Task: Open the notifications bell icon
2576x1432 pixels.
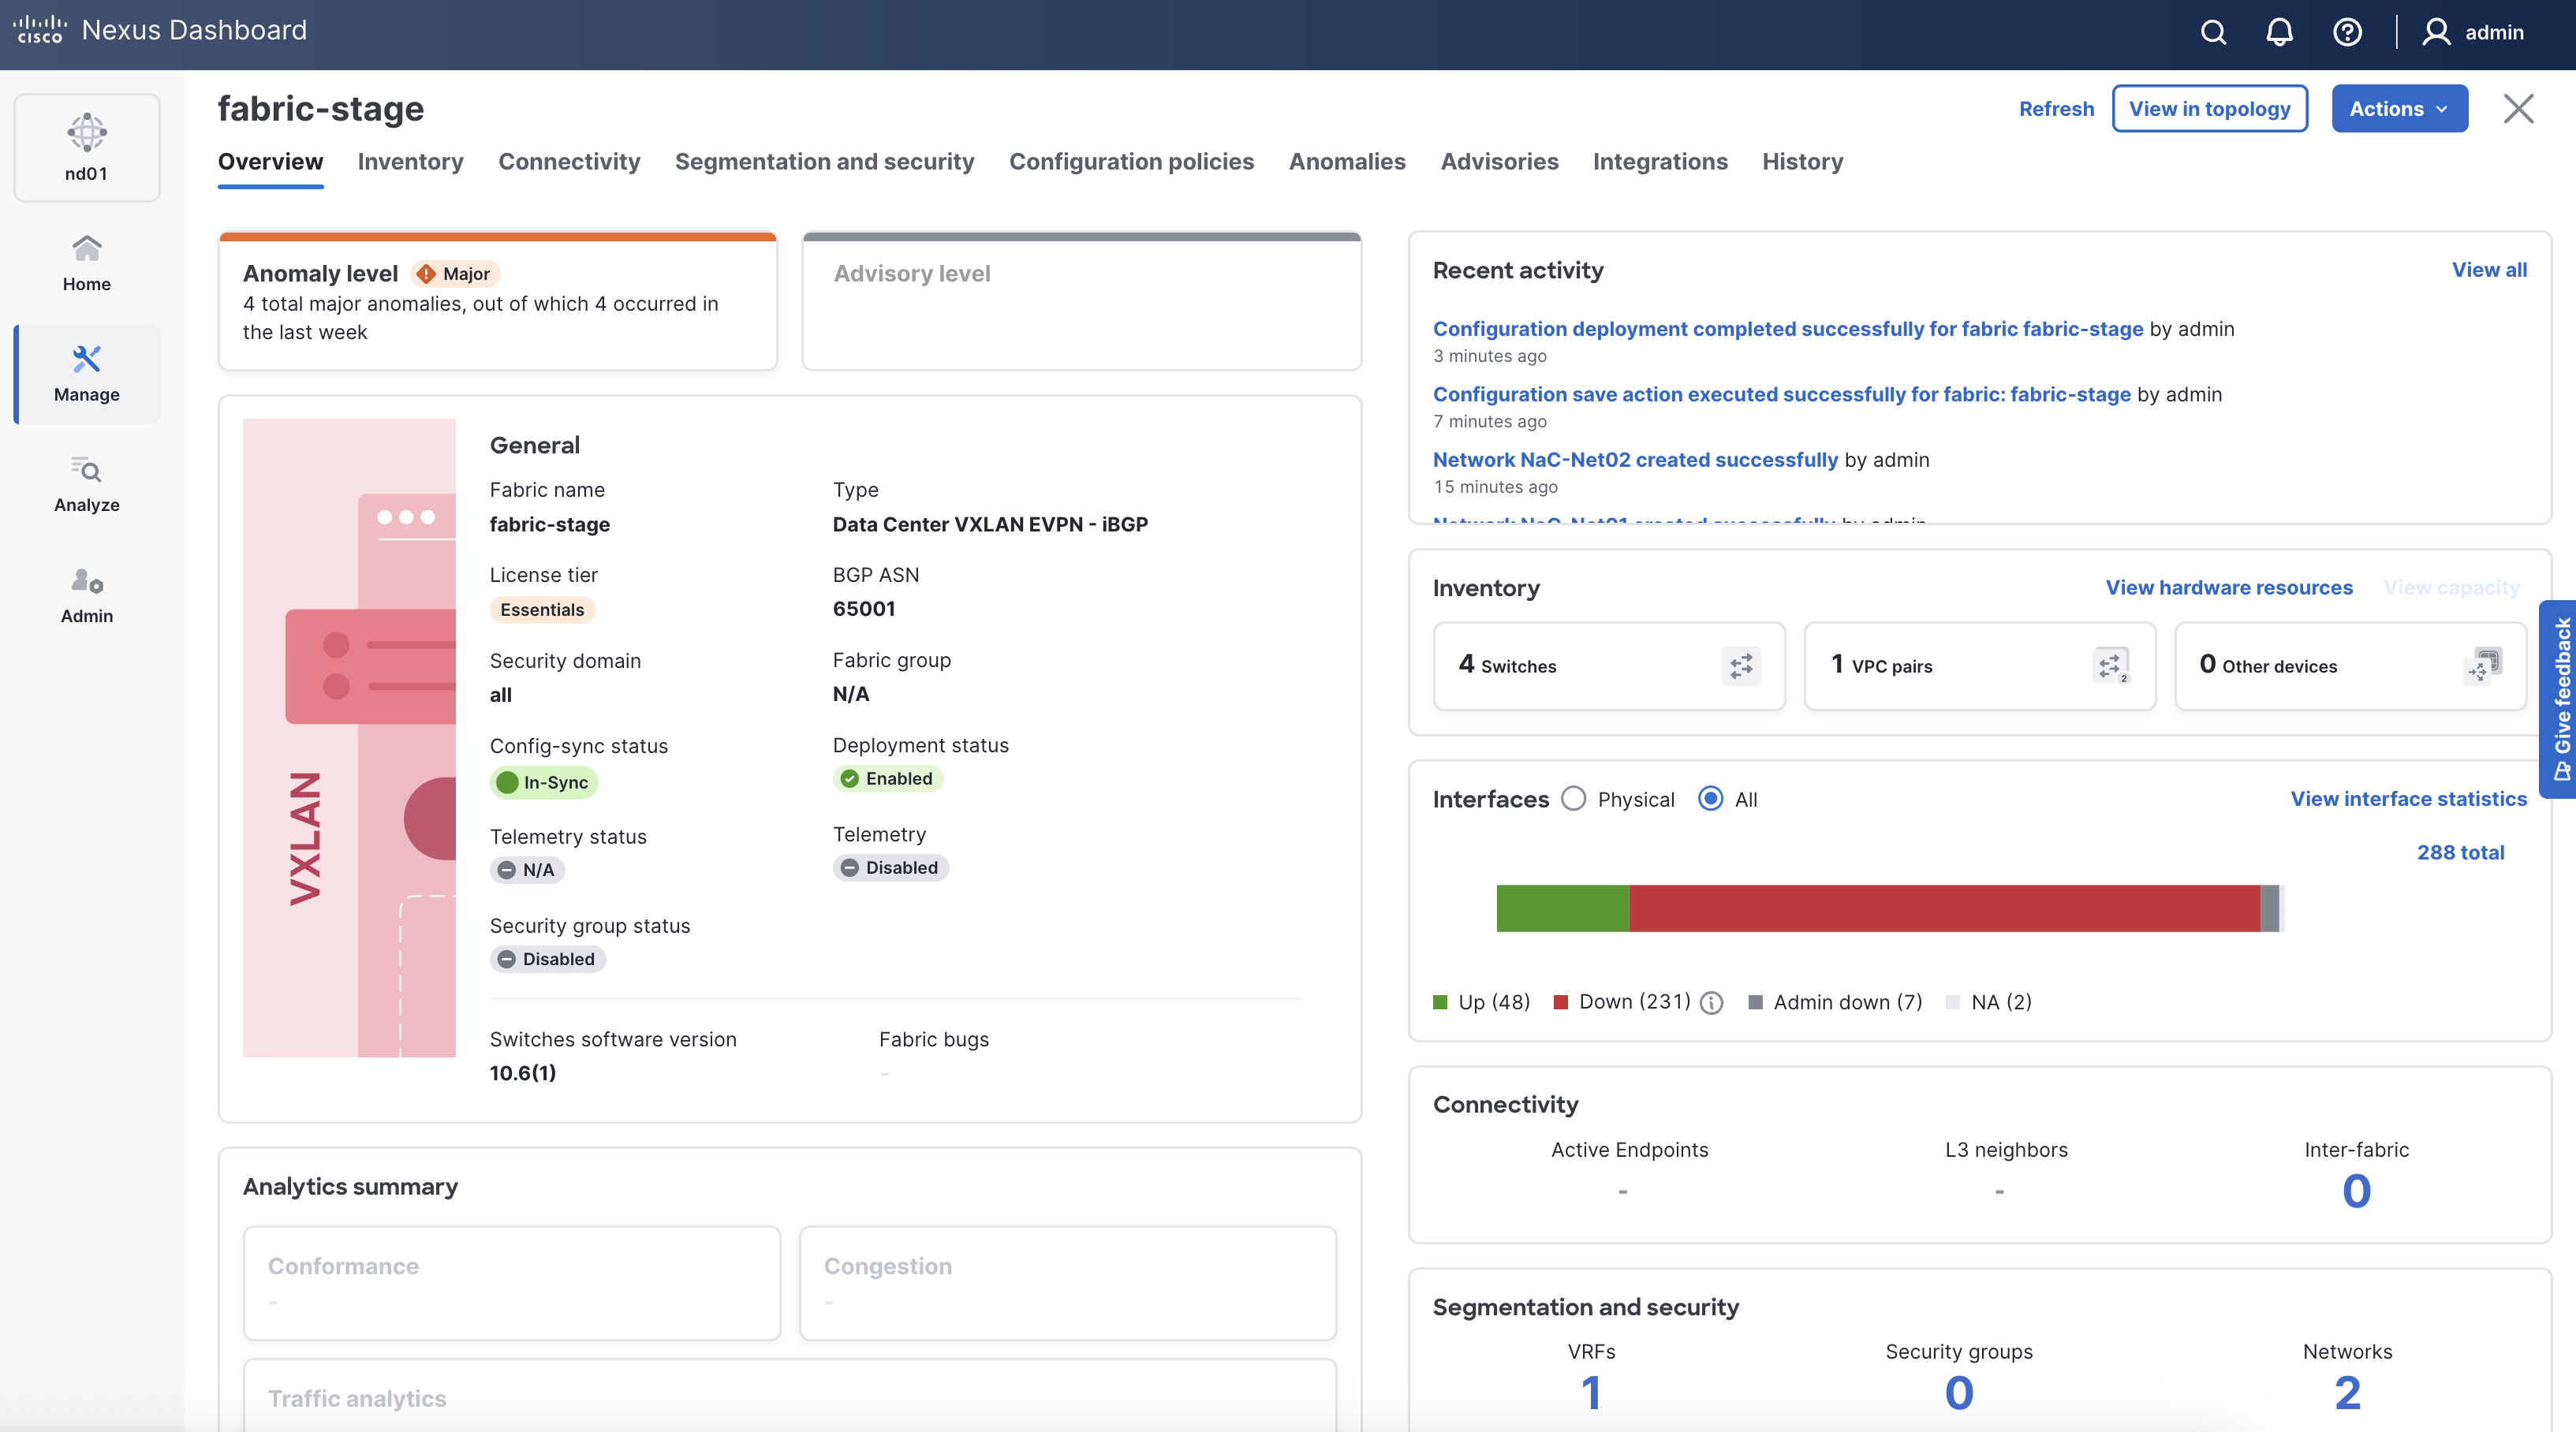Action: coord(2279,32)
